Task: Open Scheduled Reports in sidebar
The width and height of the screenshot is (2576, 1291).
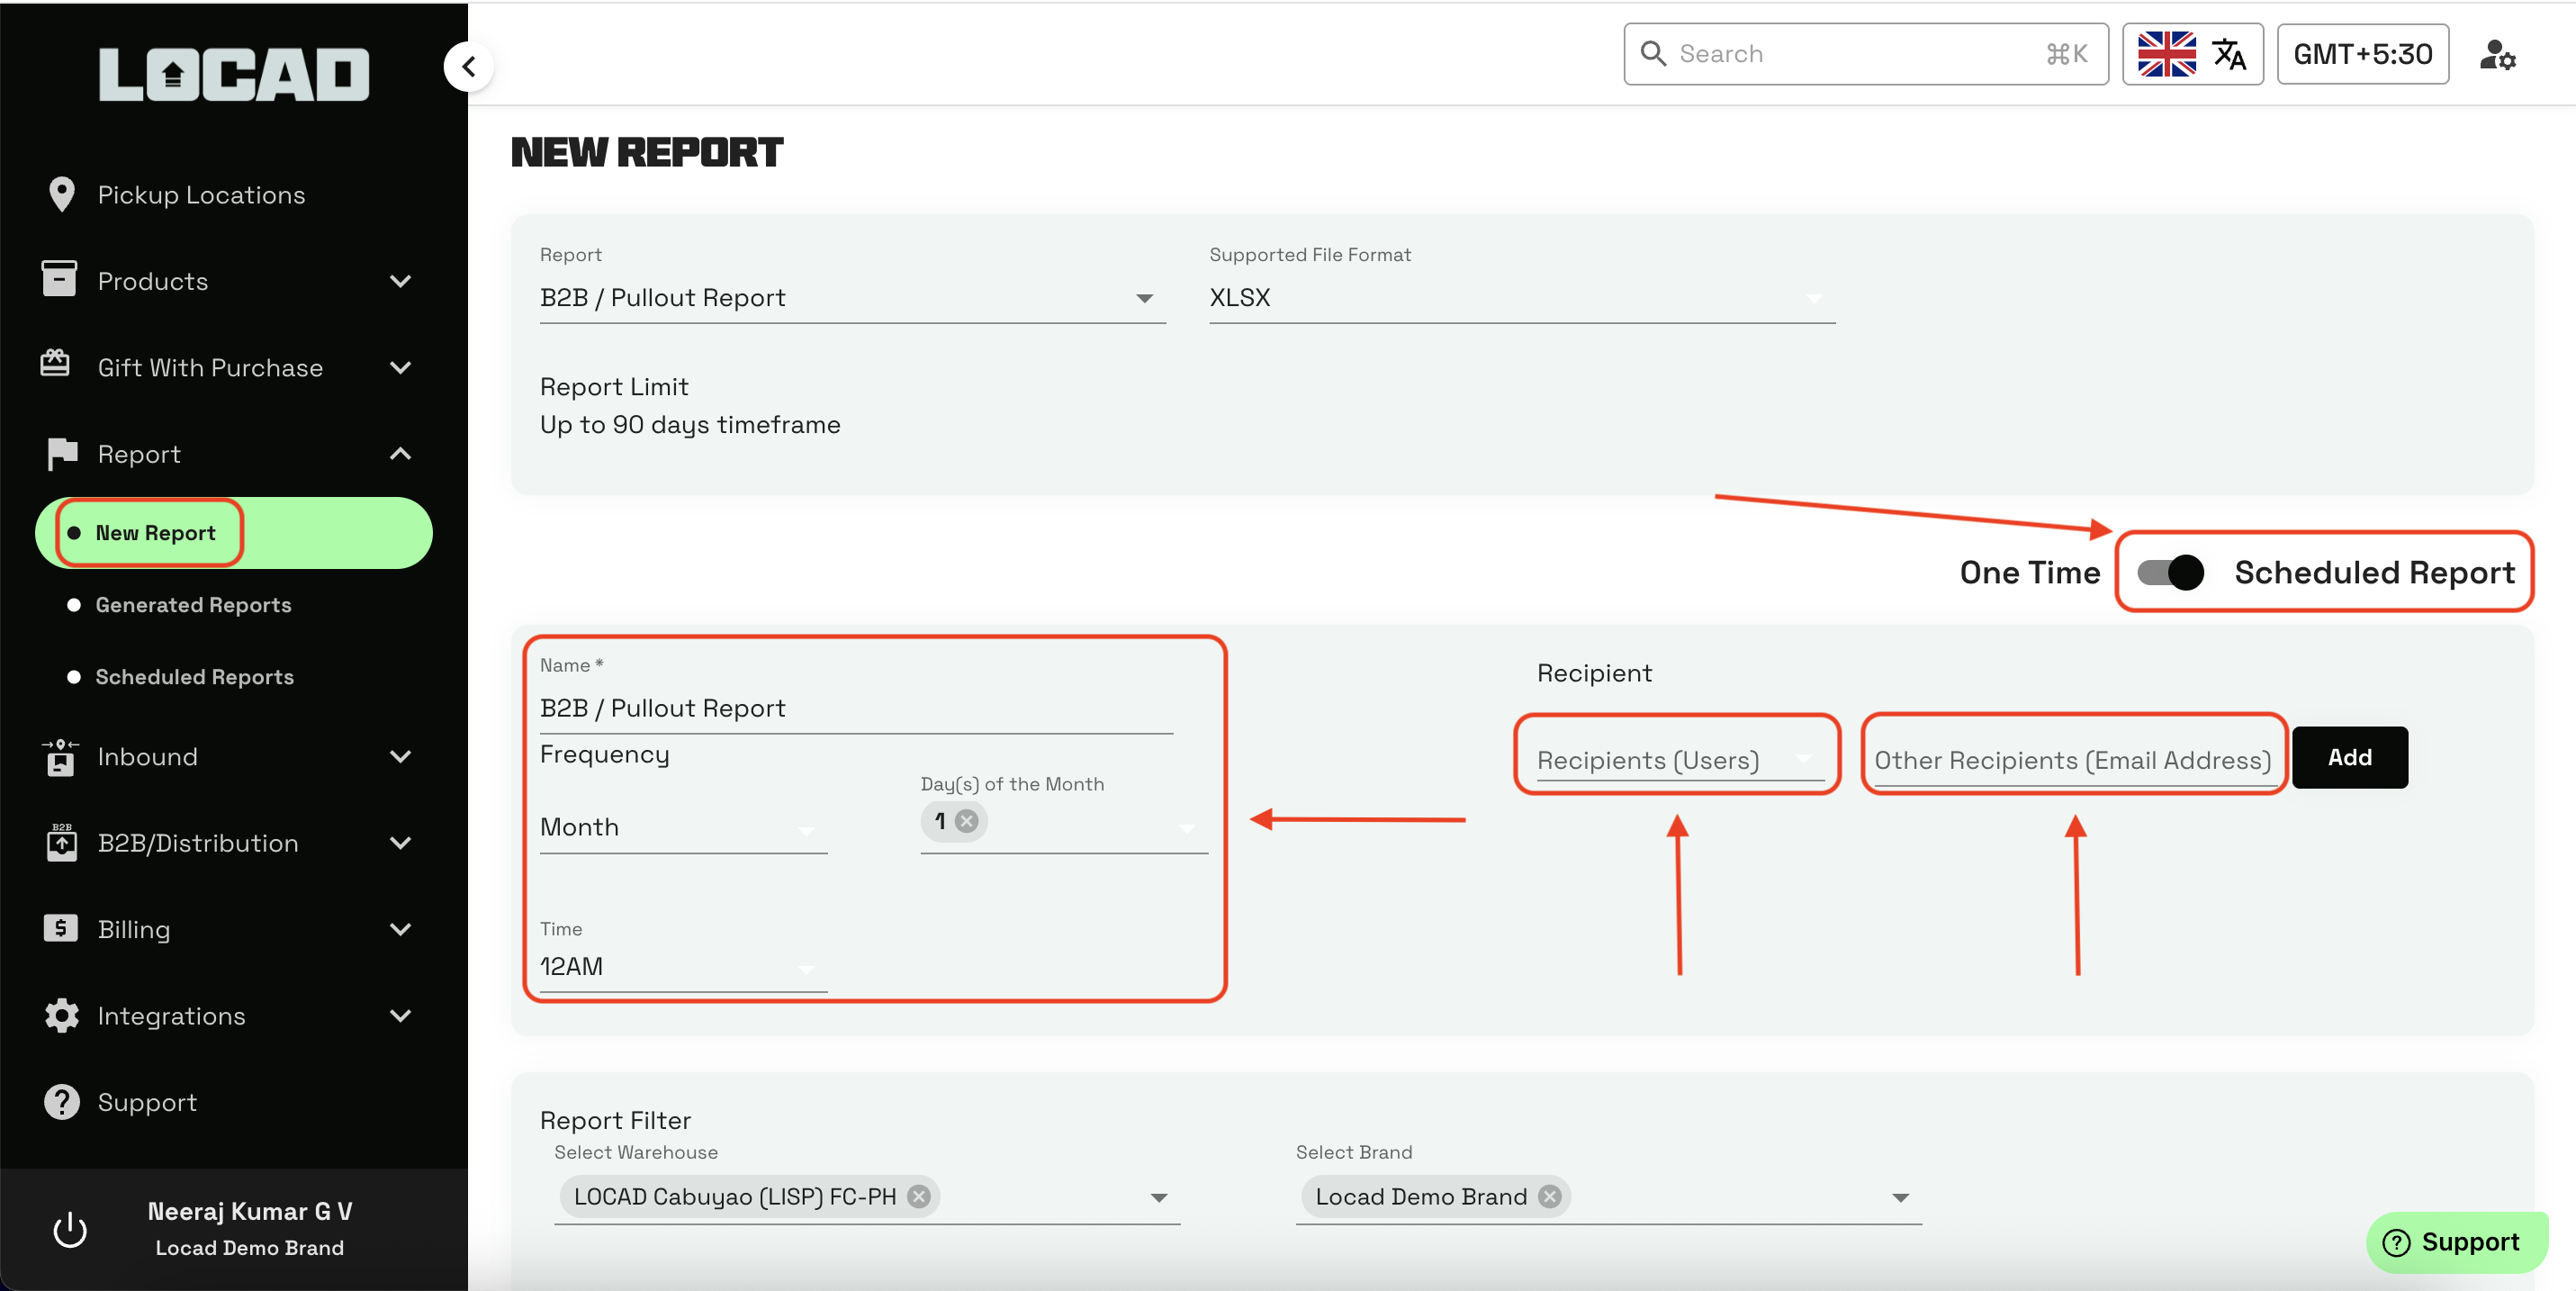Action: 194,677
